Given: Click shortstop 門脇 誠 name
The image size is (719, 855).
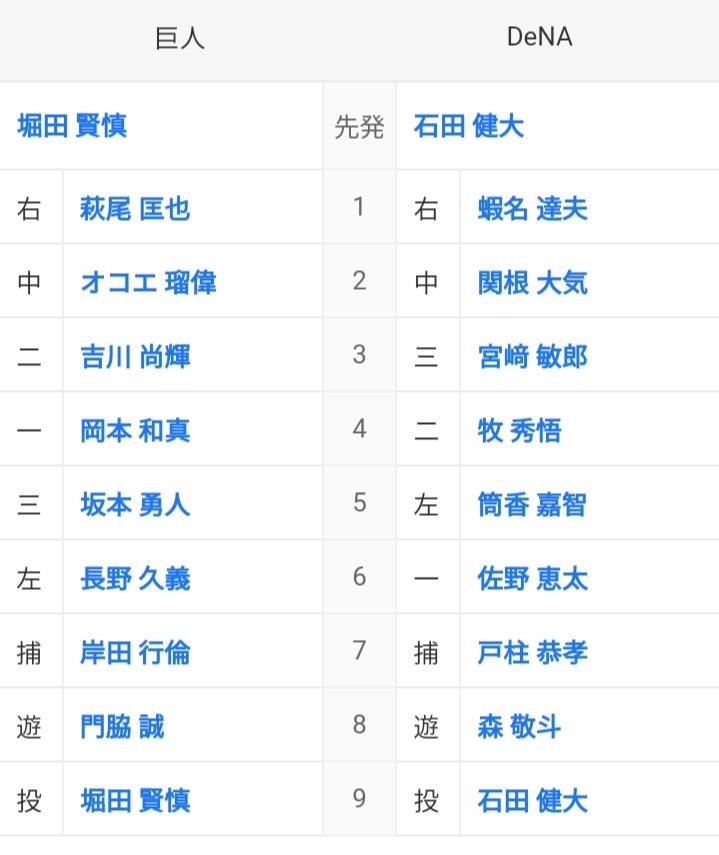Looking at the screenshot, I should [x=122, y=726].
